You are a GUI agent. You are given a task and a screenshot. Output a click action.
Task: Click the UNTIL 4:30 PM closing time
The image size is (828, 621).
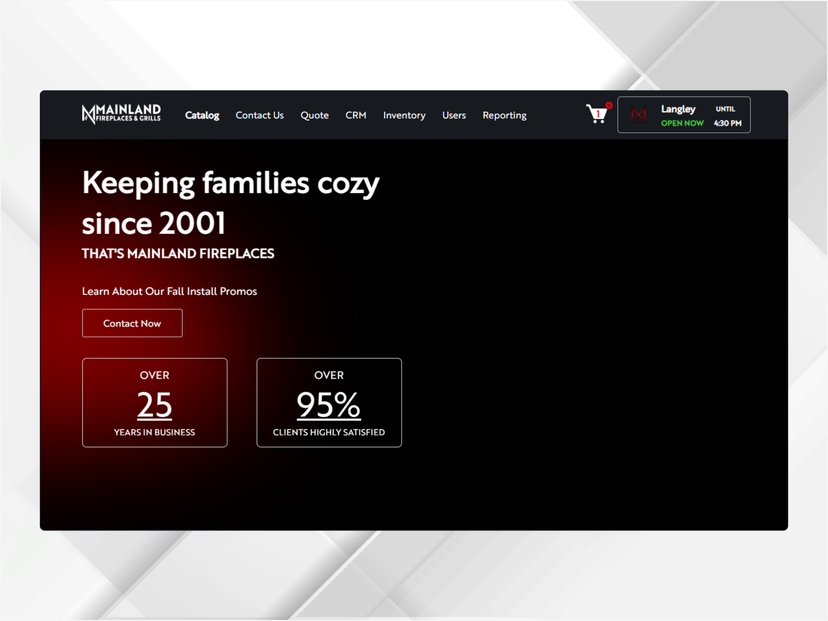(727, 116)
